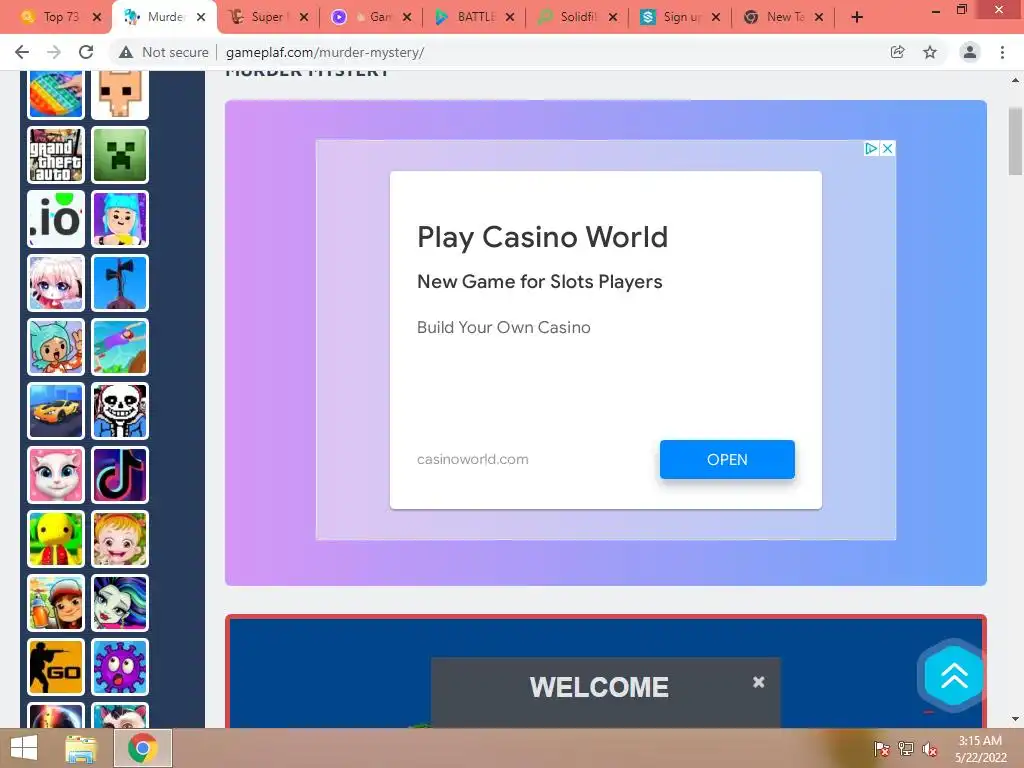The height and width of the screenshot is (768, 1024).
Task: Open the Monster High girl game icon
Action: pyautogui.click(x=120, y=603)
